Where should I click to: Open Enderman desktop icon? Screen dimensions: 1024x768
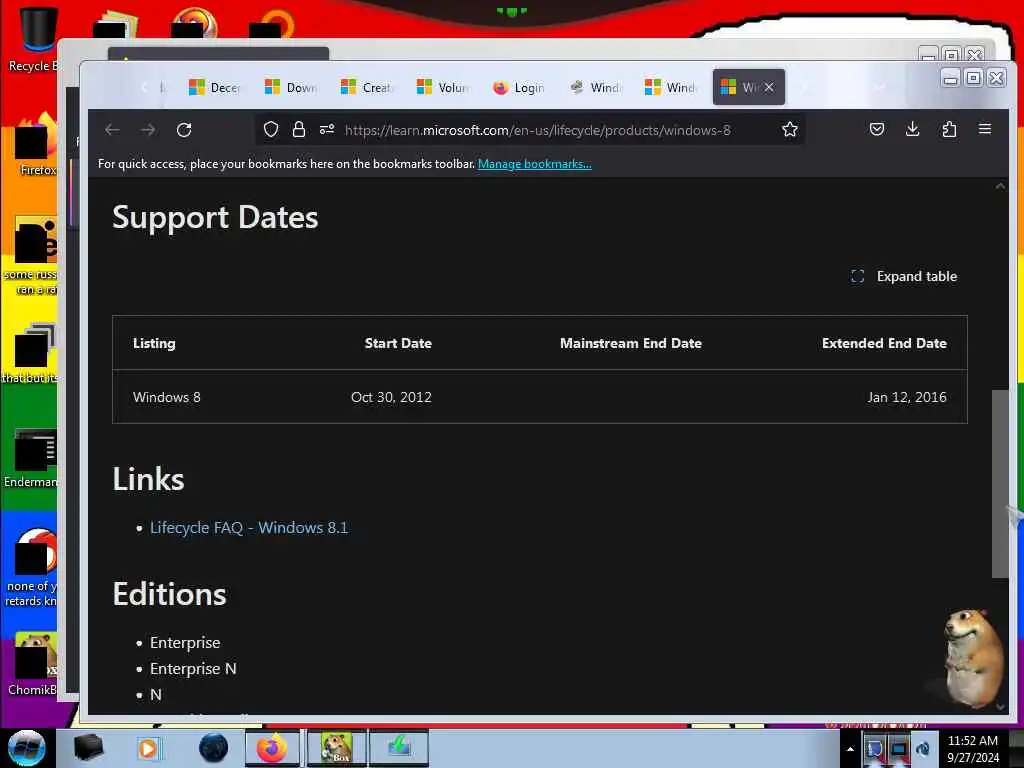click(x=31, y=458)
